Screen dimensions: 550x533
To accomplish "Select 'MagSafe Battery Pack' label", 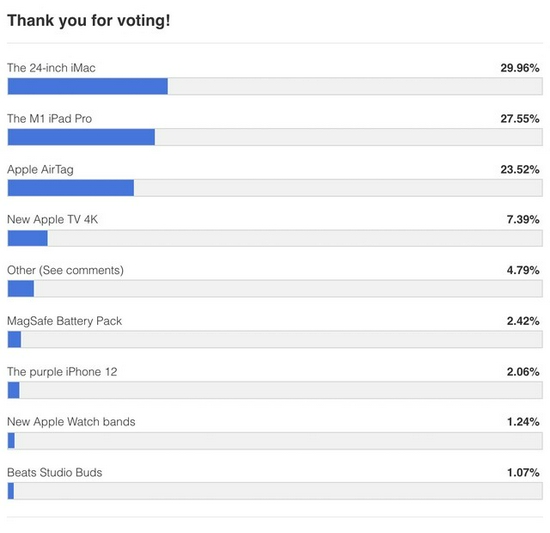I will tap(65, 321).
